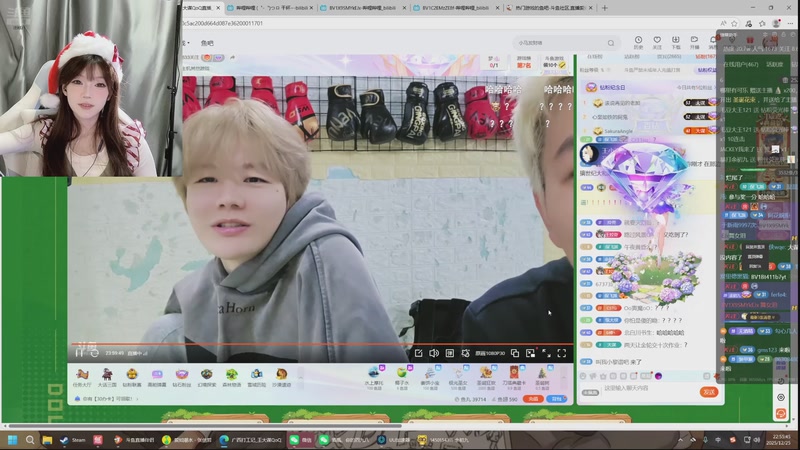Open the 鱼吧 navigation tab
This screenshot has height=450, width=800.
point(207,43)
